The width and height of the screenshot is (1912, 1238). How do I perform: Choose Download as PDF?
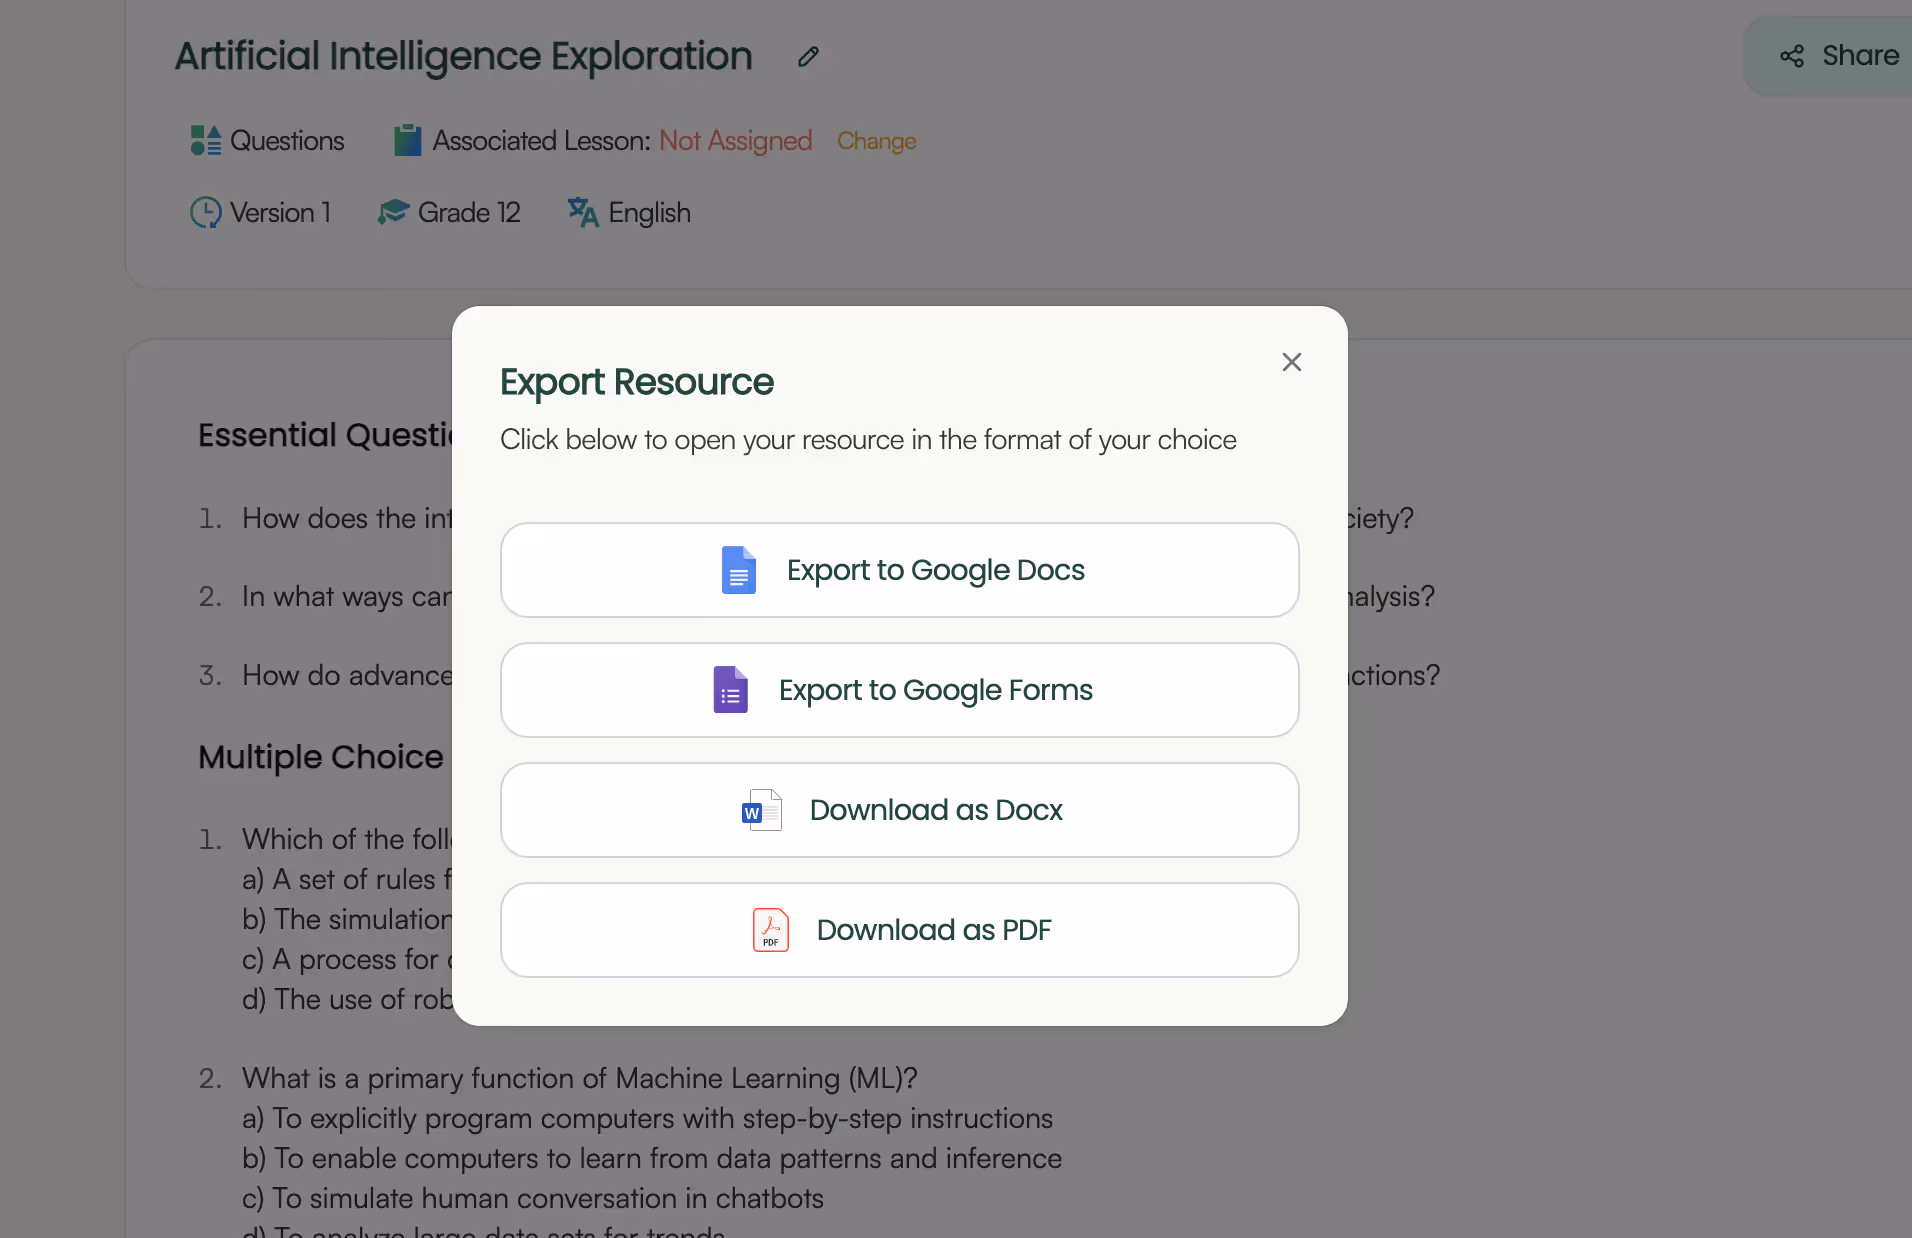(x=899, y=930)
